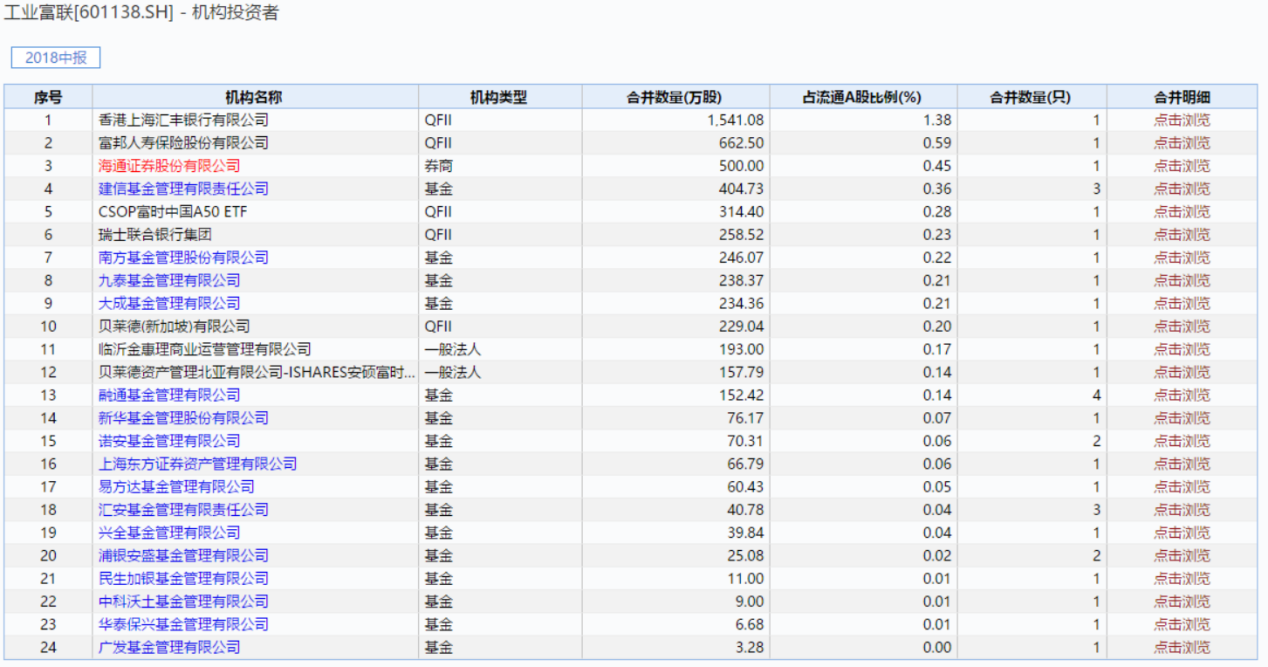Click 点击浏览 for 浦银安盛基金 row
1268x667 pixels.
(1182, 556)
